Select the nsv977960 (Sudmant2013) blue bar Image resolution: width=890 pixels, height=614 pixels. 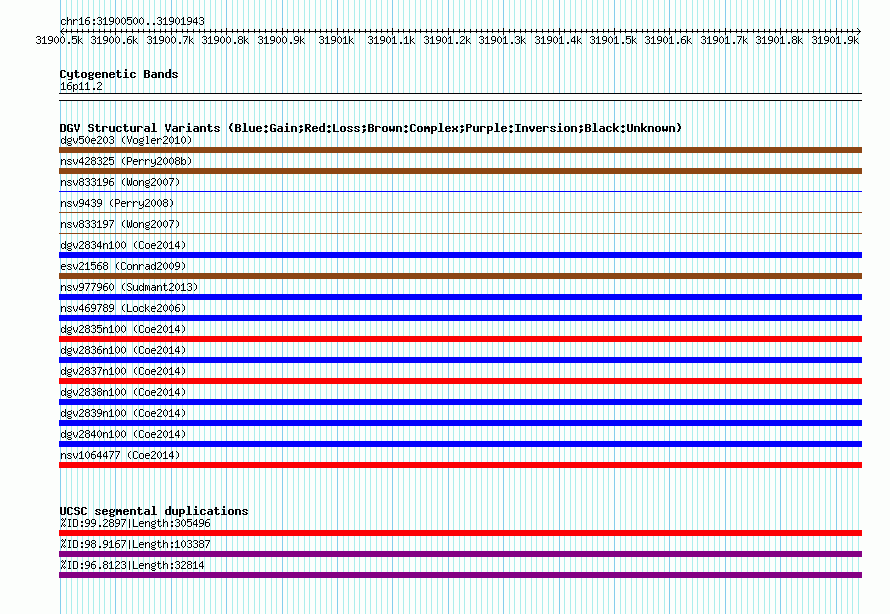point(460,297)
